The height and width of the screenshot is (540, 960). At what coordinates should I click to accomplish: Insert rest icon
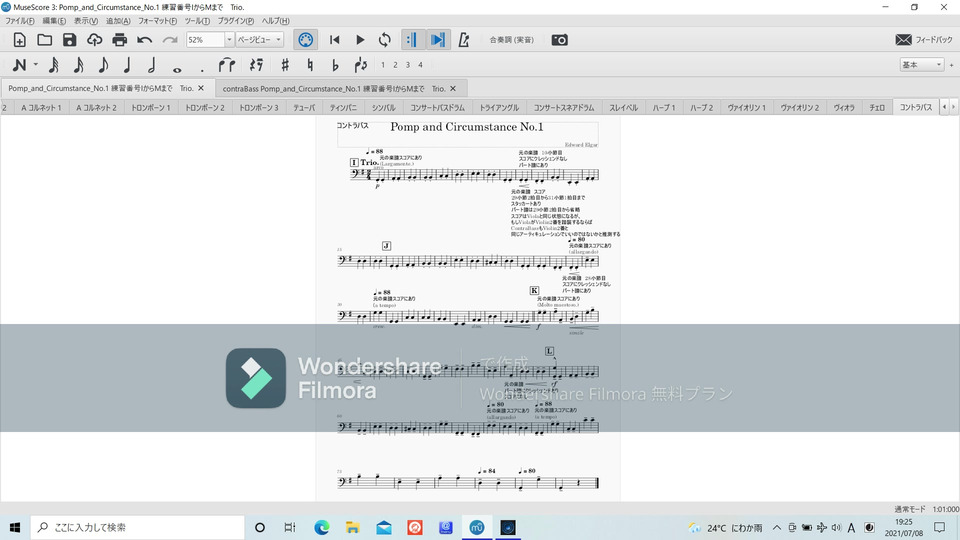click(257, 65)
